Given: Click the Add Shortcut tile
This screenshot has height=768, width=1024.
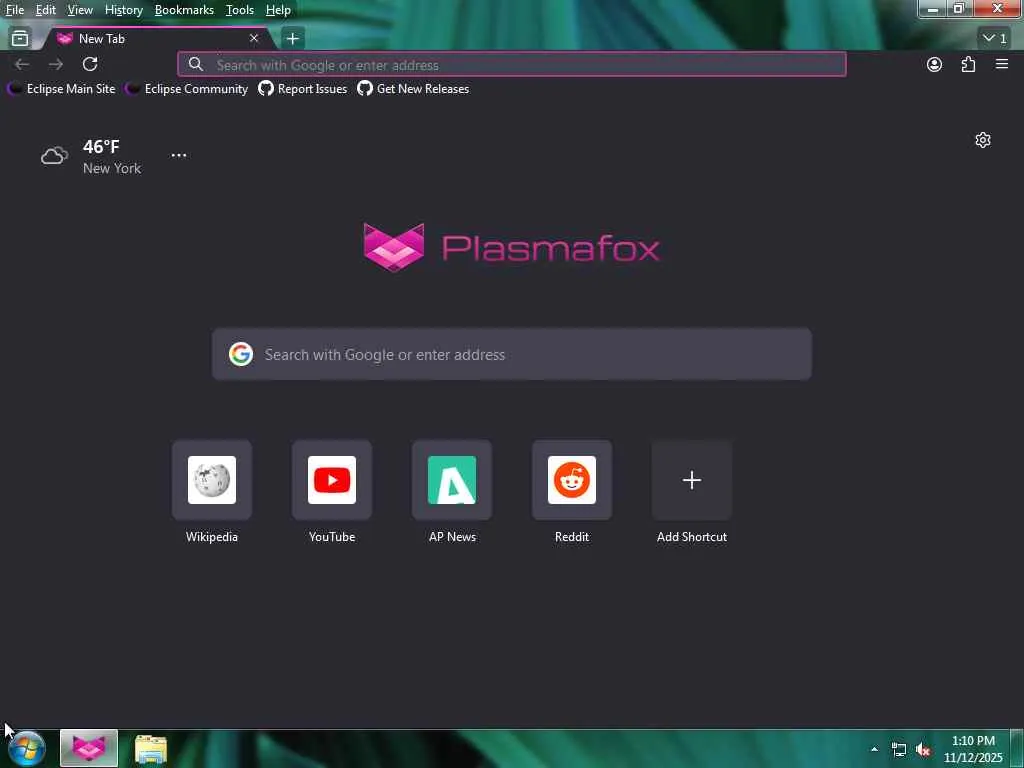Looking at the screenshot, I should (x=692, y=480).
